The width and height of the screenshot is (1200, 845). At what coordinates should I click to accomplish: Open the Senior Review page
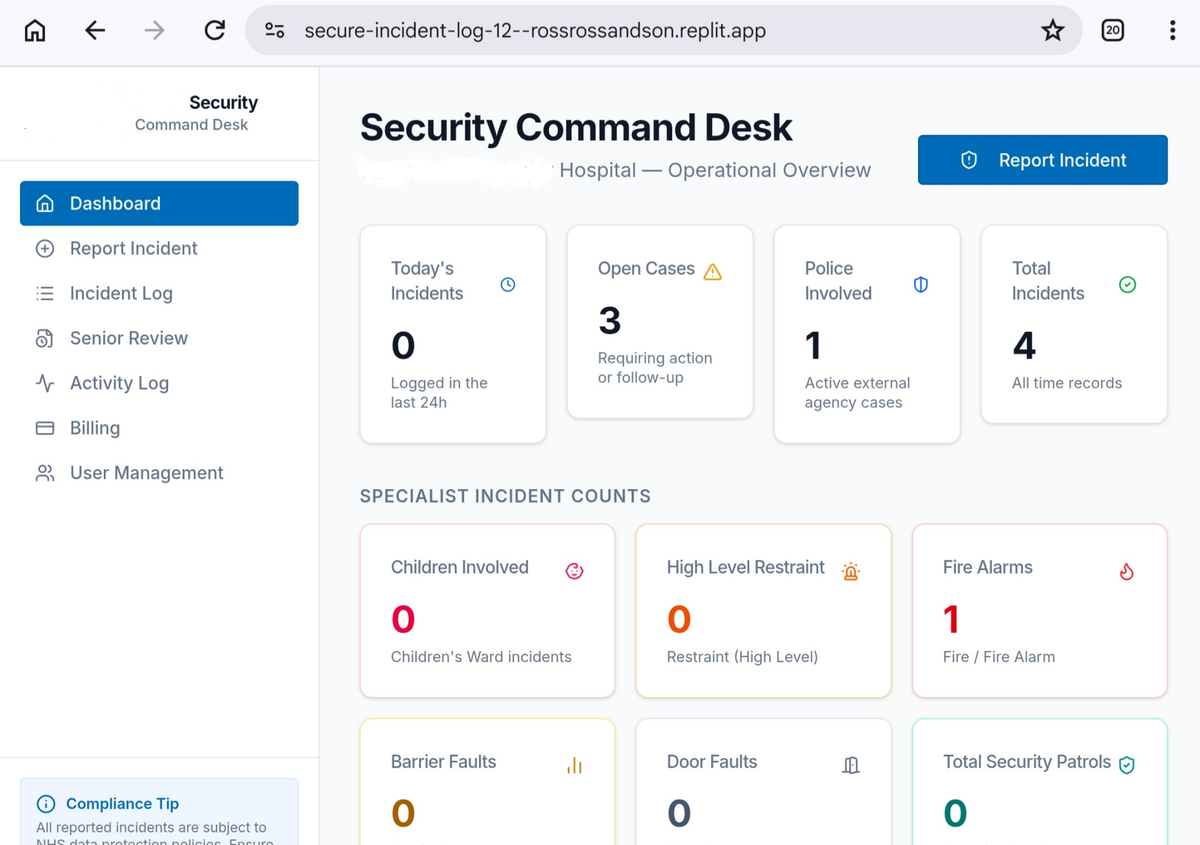point(159,338)
